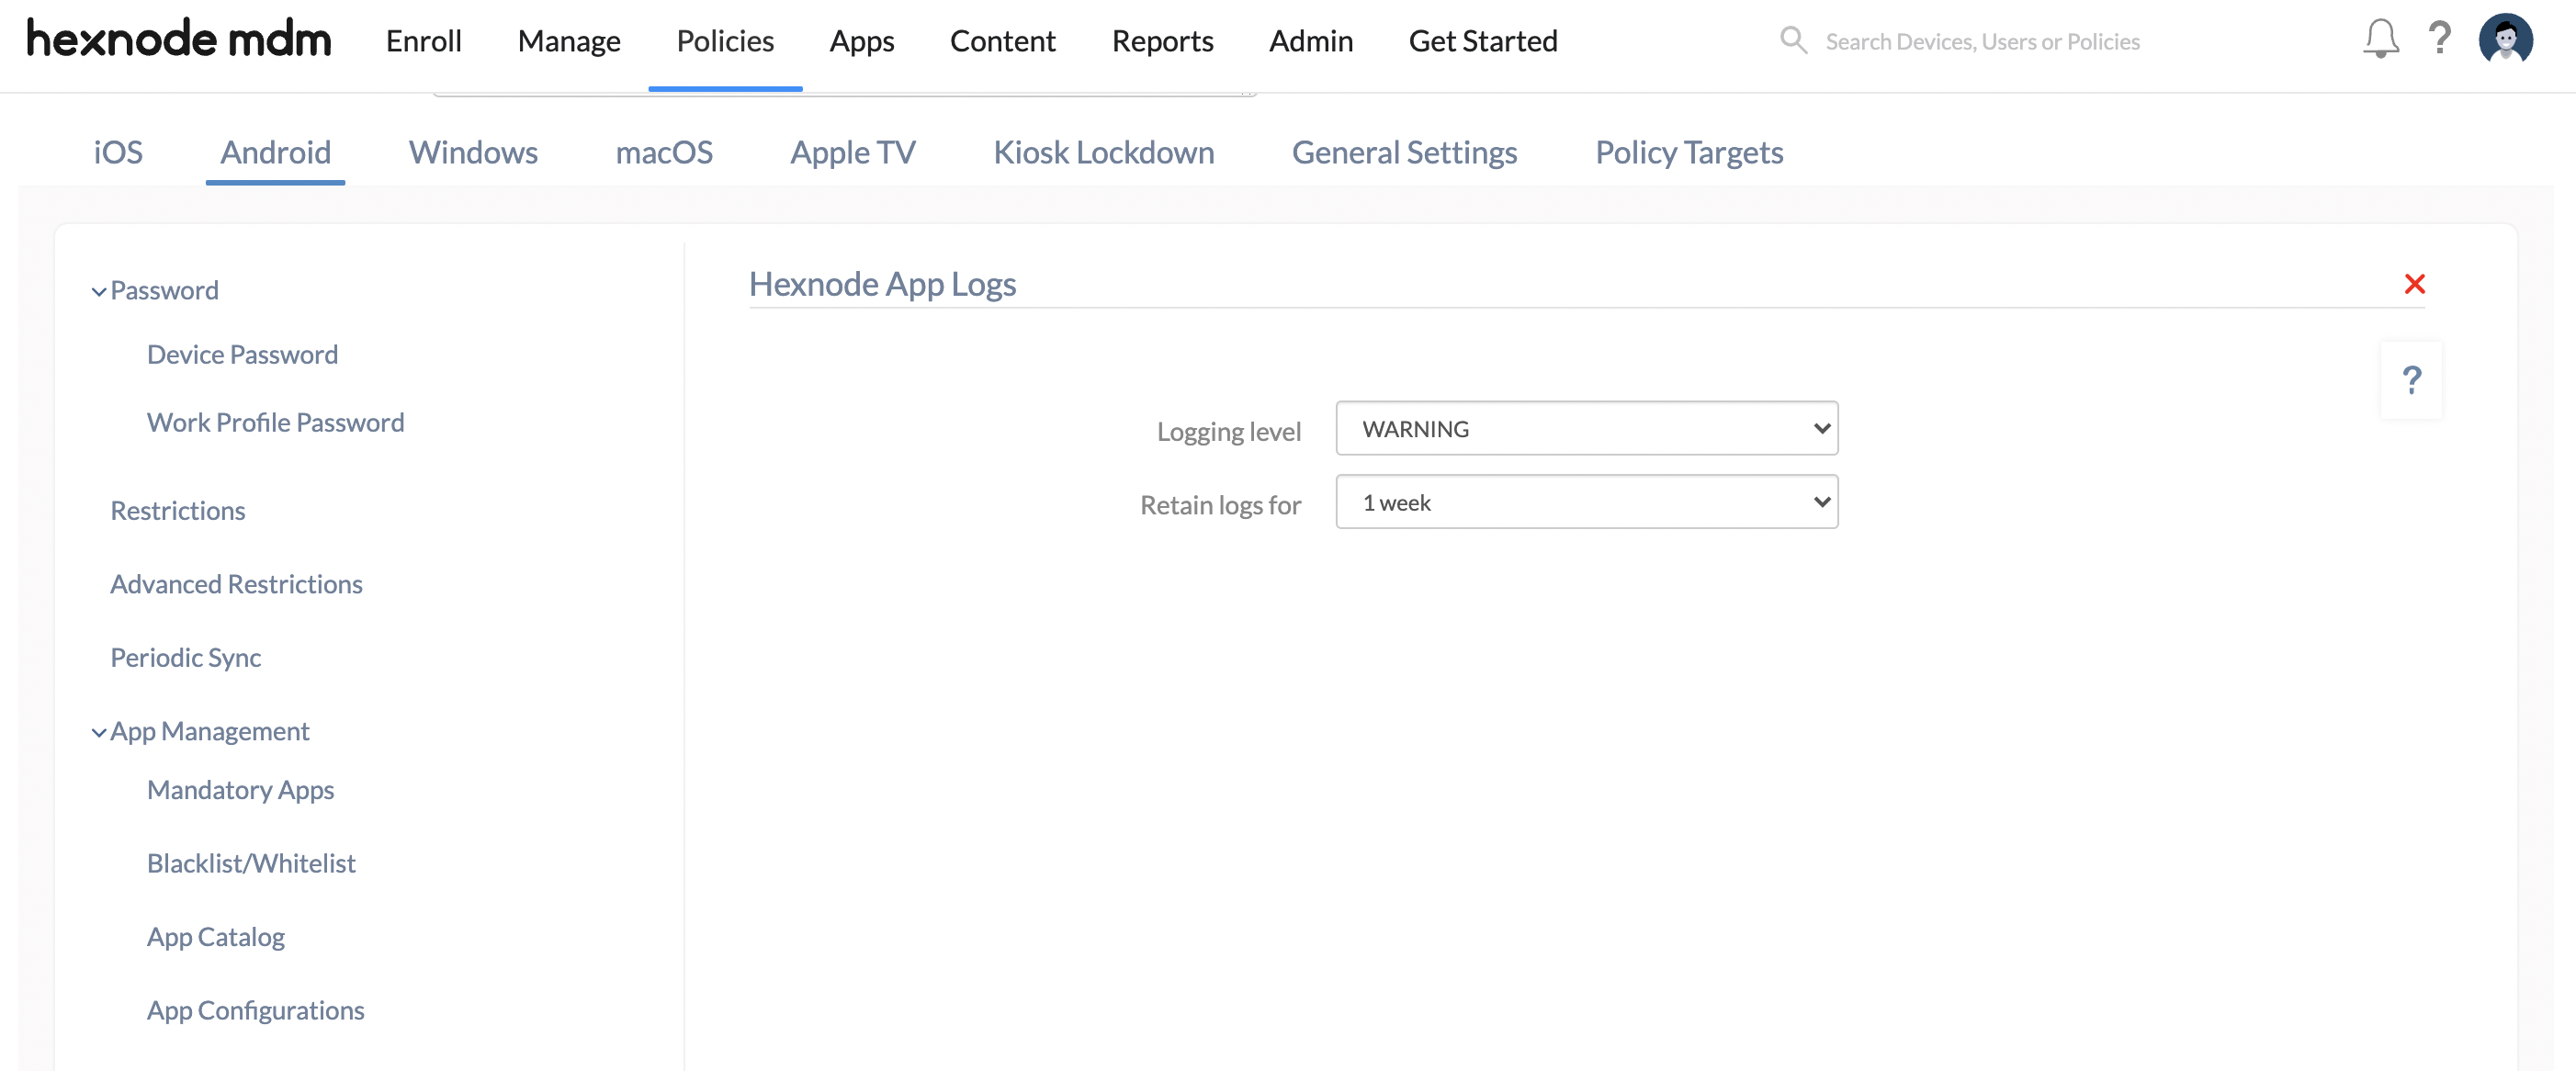Image resolution: width=2576 pixels, height=1071 pixels.
Task: Switch to the General Settings tab
Action: (1404, 152)
